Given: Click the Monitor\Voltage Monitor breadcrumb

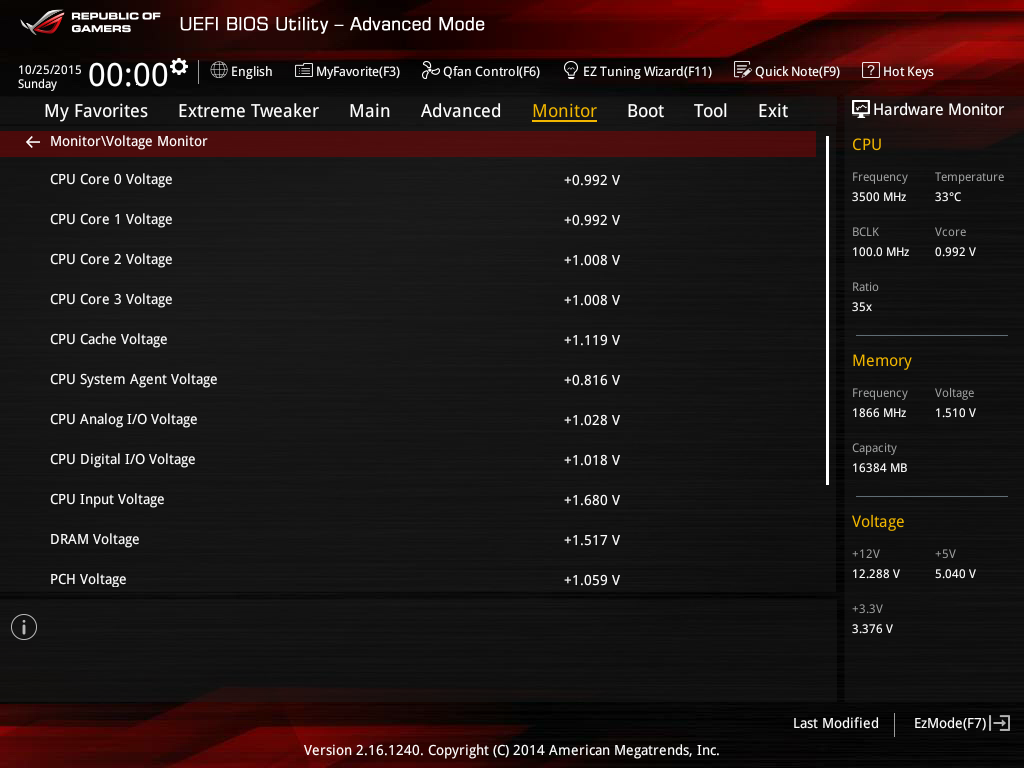Looking at the screenshot, I should pos(129,141).
